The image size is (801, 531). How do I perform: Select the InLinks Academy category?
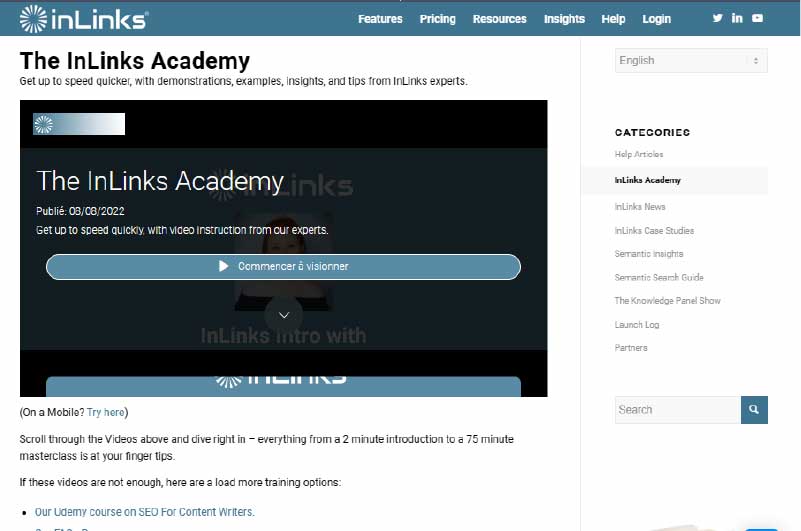[647, 180]
